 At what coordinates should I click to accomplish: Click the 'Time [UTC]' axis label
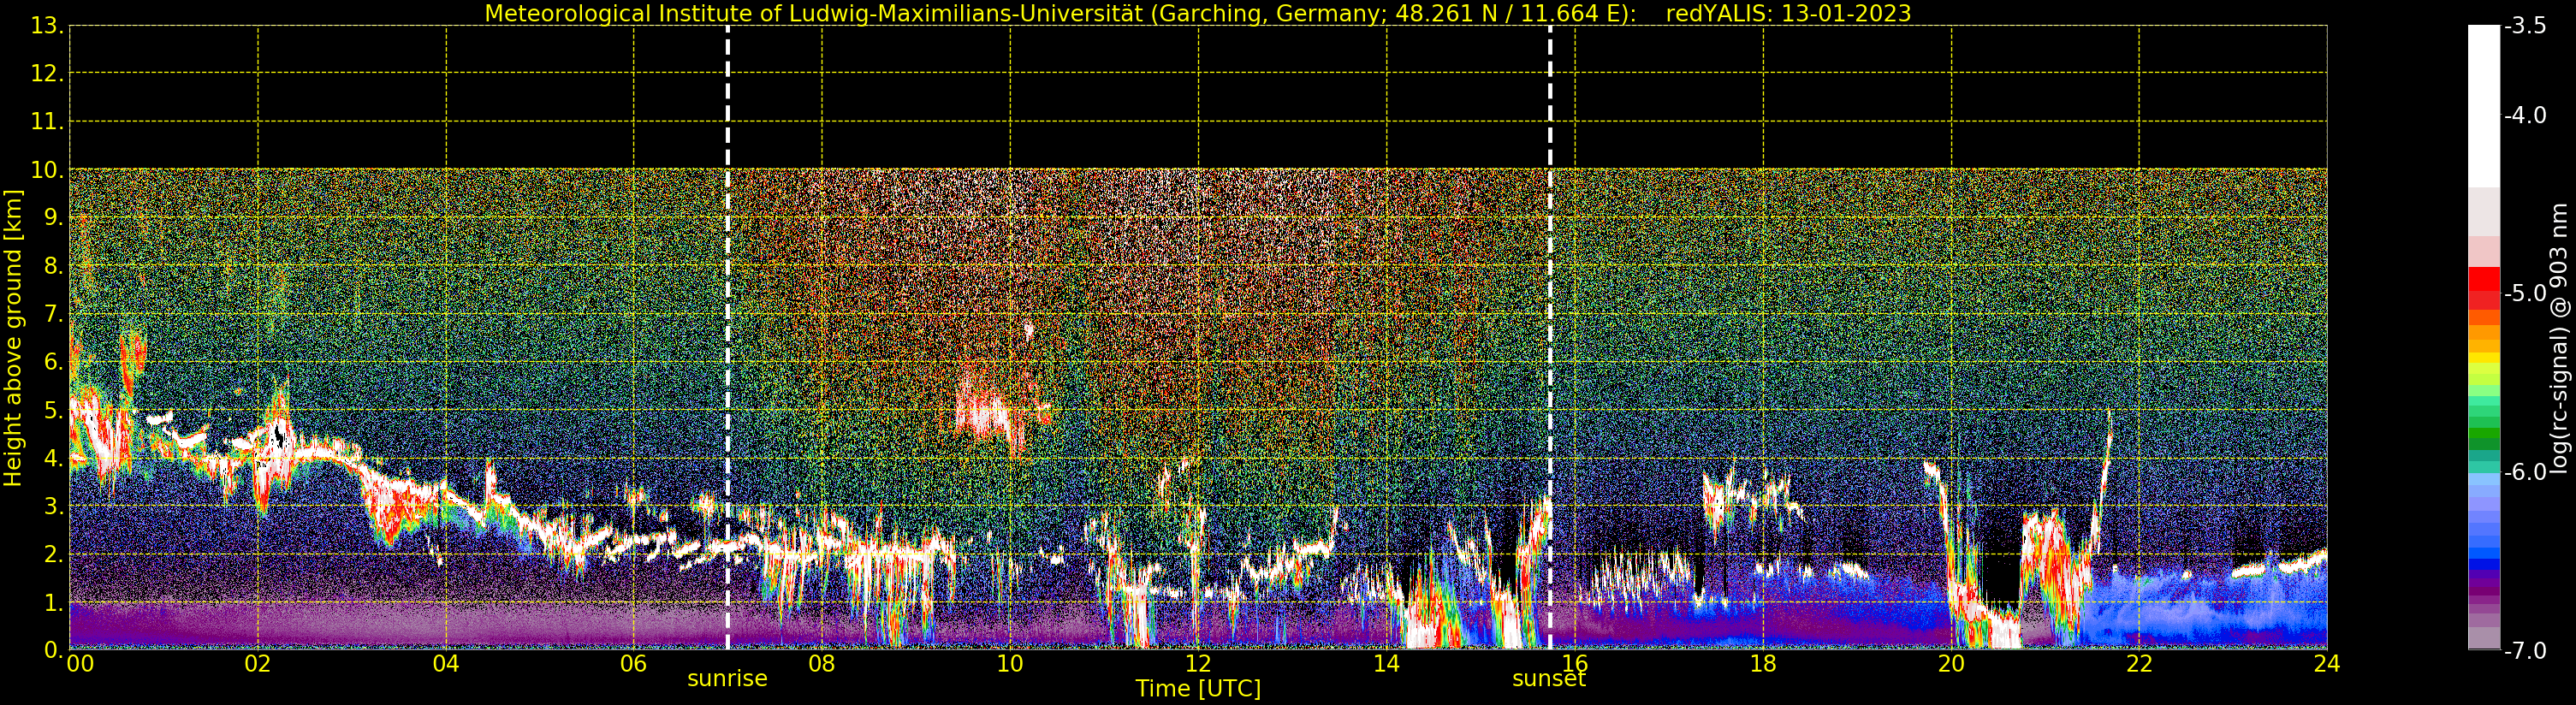(x=1198, y=689)
